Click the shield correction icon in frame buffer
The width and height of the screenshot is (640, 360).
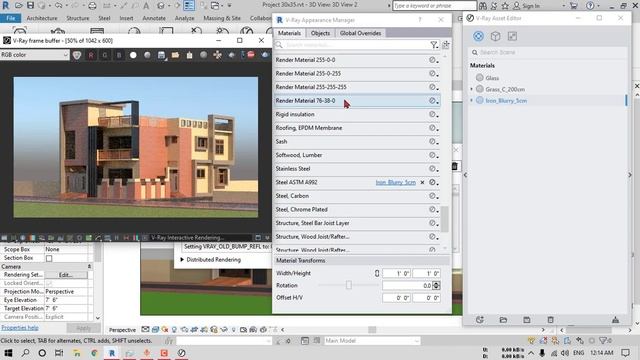(77, 55)
